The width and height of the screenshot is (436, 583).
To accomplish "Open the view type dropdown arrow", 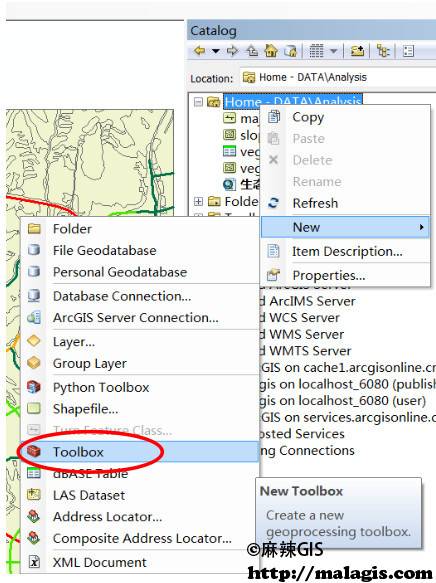I will pos(334,51).
